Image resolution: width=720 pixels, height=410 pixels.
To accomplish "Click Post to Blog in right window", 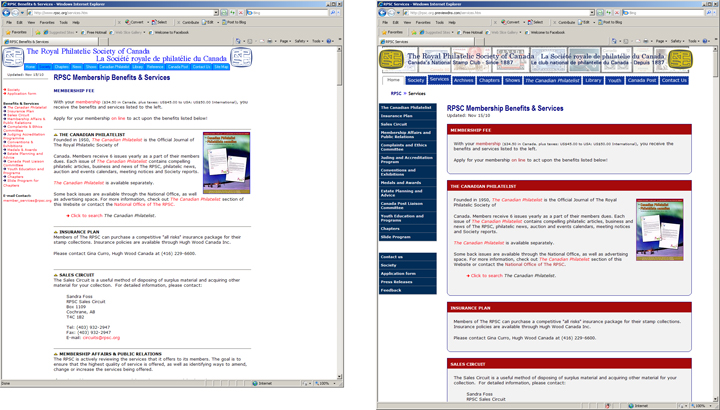I will pos(610,22).
